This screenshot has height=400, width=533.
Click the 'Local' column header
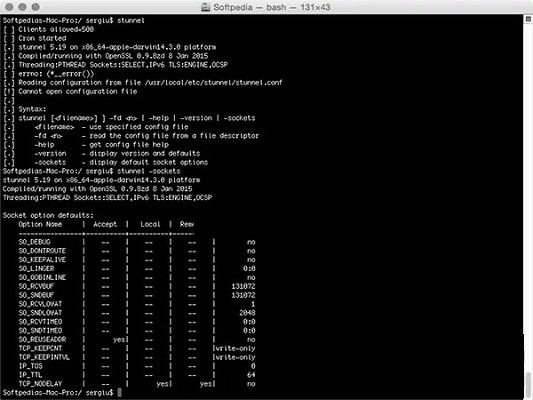pos(150,224)
